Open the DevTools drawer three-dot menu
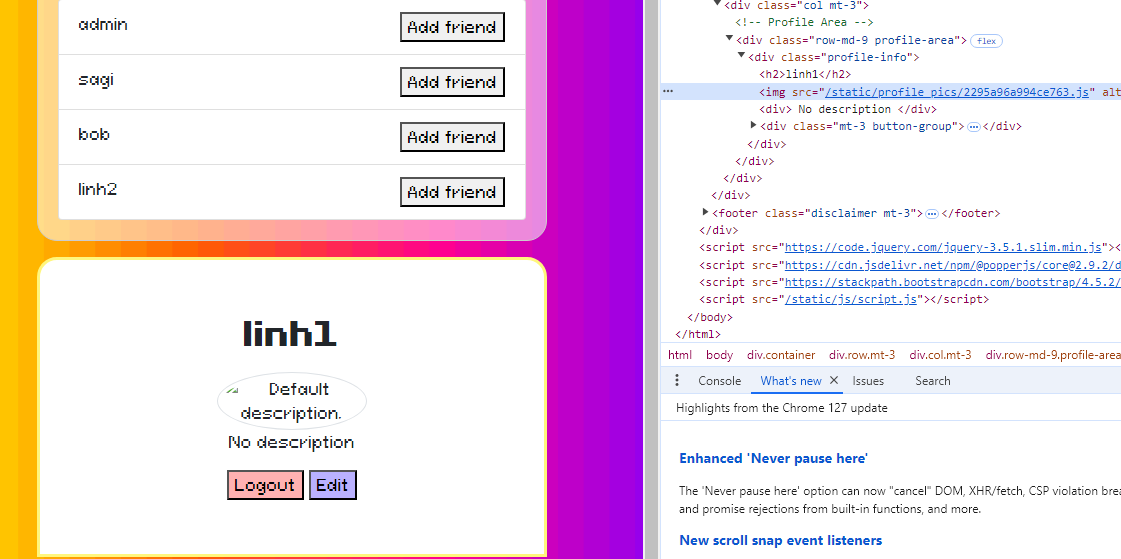 click(x=677, y=381)
